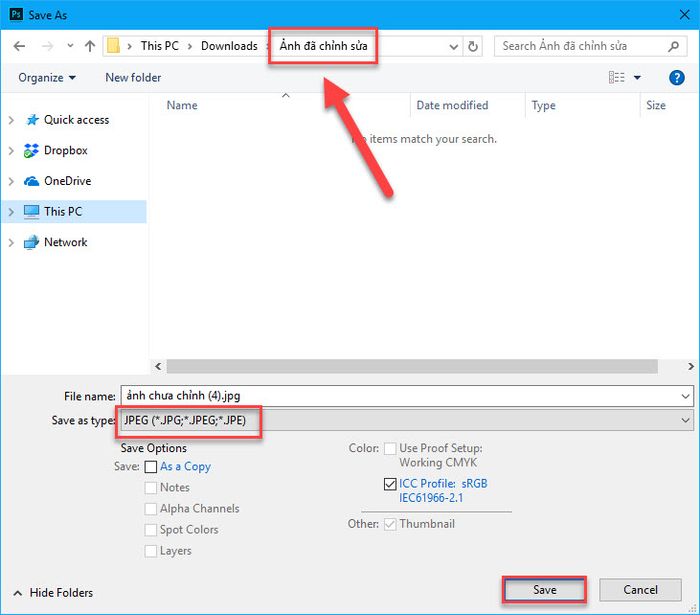Toggle the Alpha Channels checkbox
This screenshot has width=700, height=615.
pos(151,509)
